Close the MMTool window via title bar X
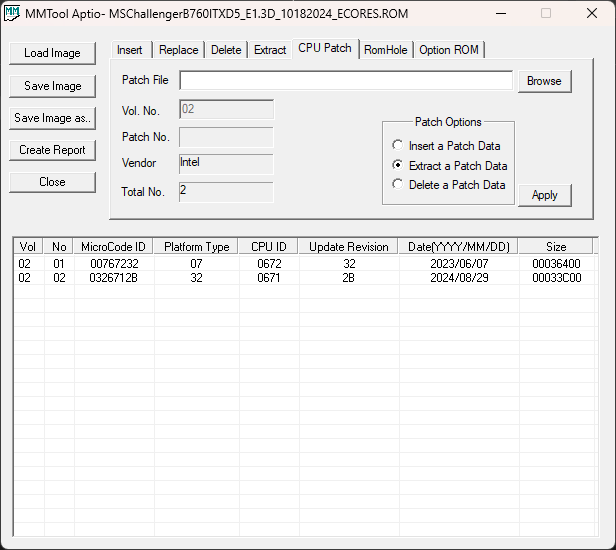The image size is (616, 550). coord(592,13)
